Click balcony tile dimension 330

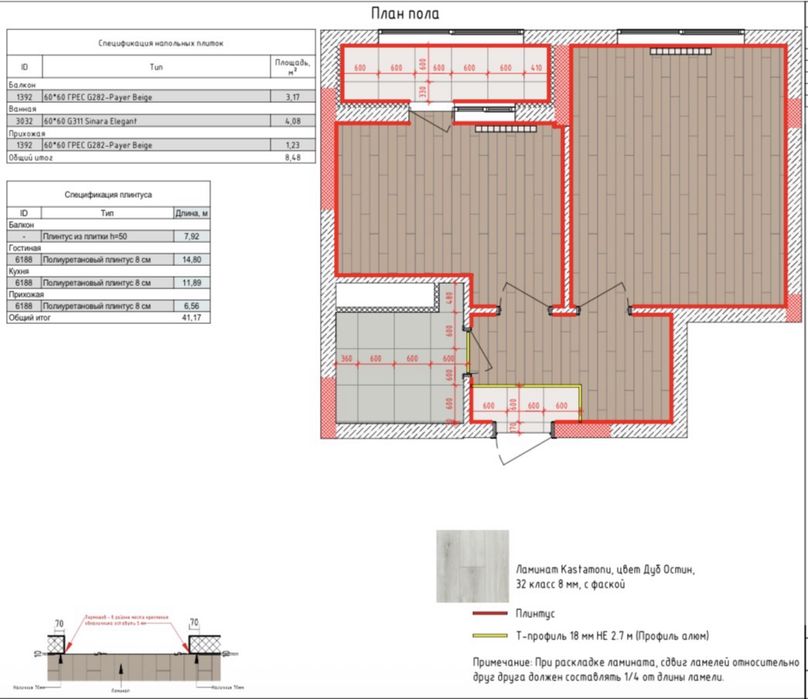pos(423,91)
